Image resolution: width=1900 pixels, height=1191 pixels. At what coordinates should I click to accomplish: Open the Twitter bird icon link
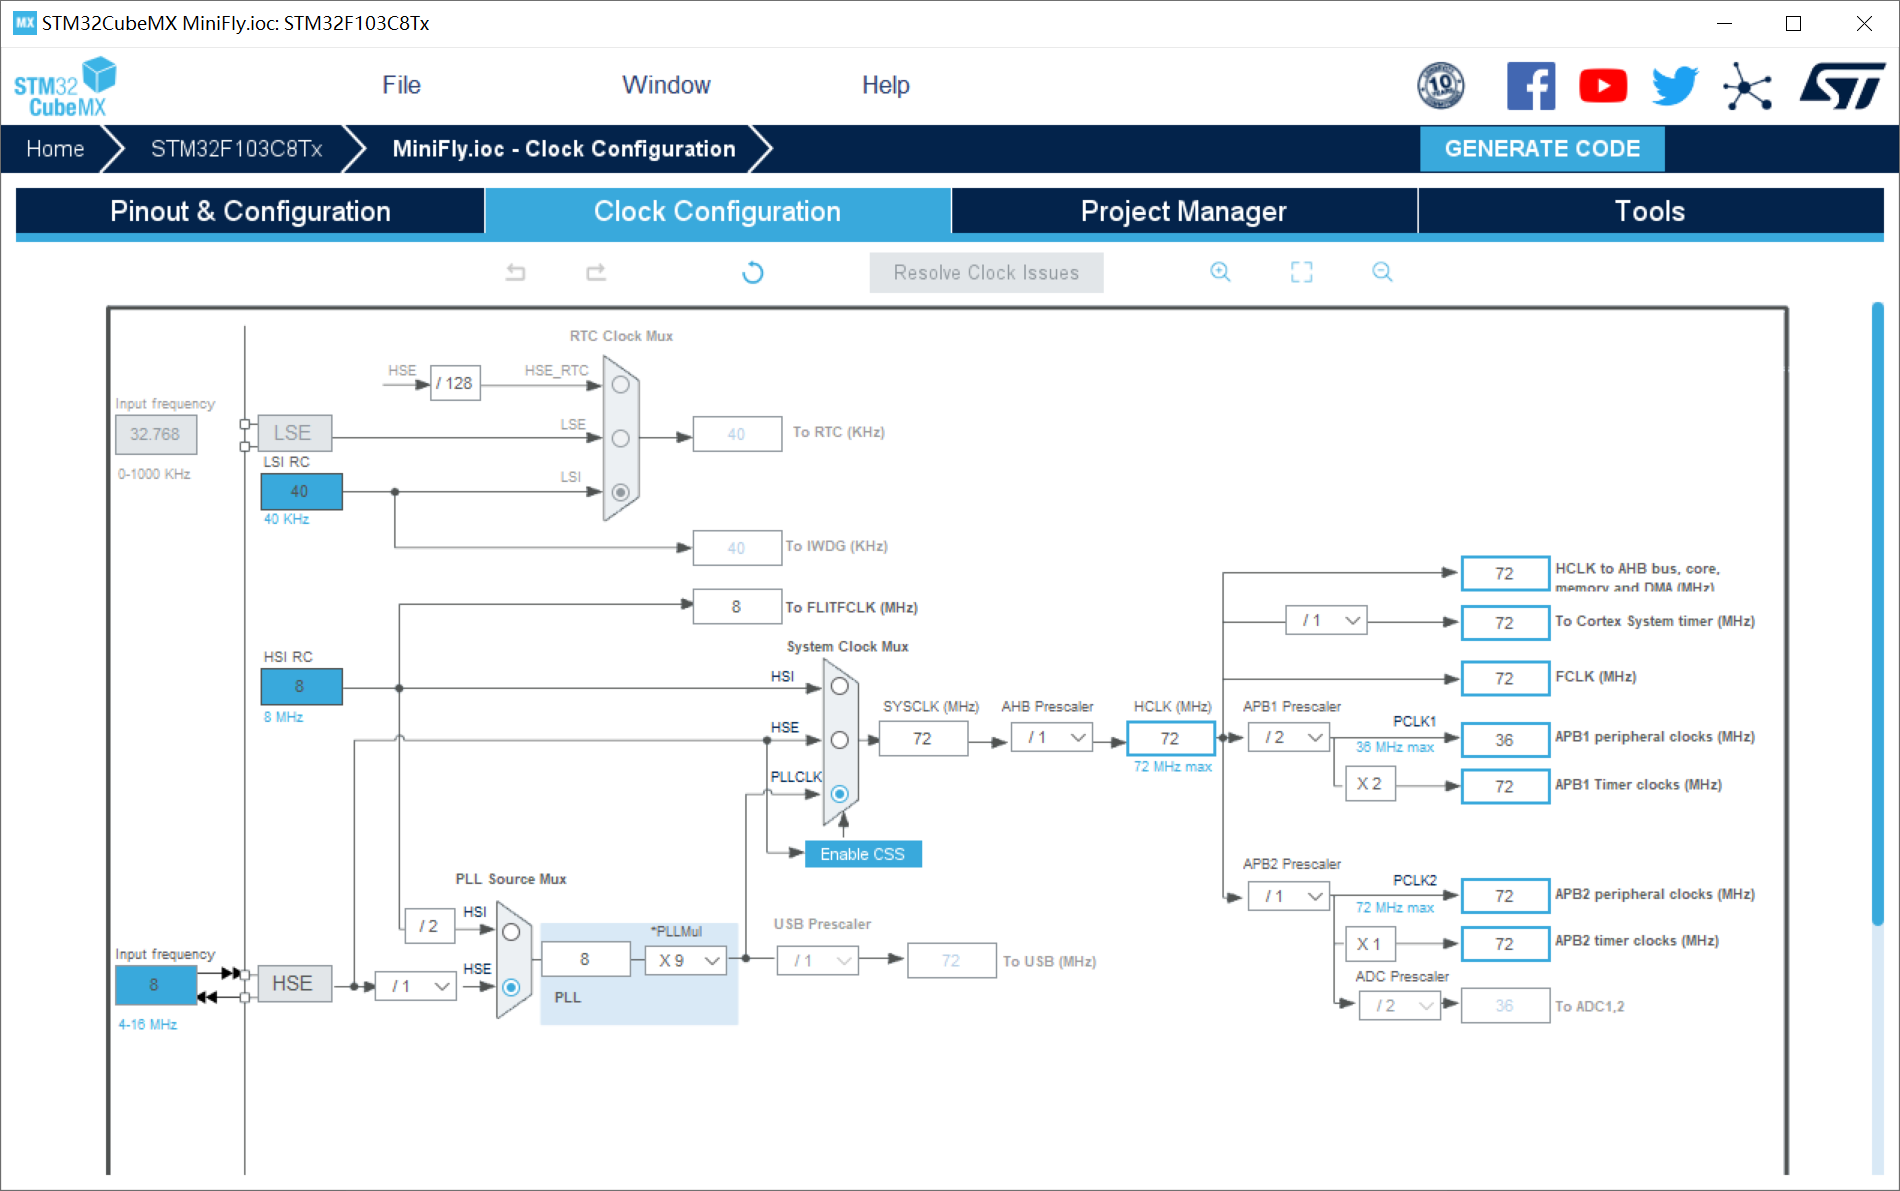(1675, 86)
